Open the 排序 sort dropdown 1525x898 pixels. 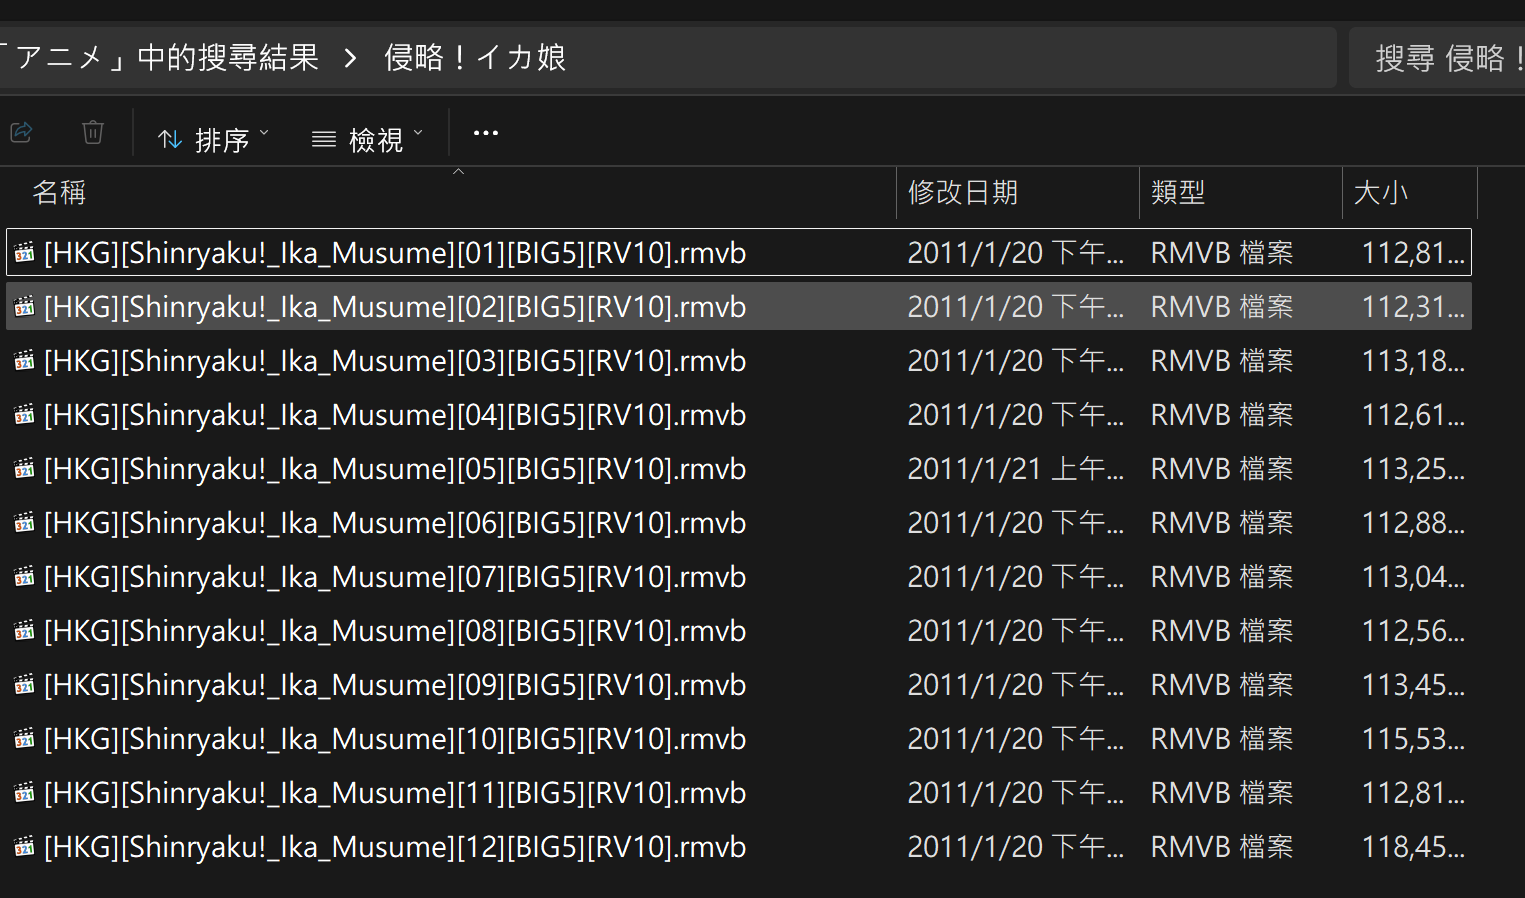[214, 139]
